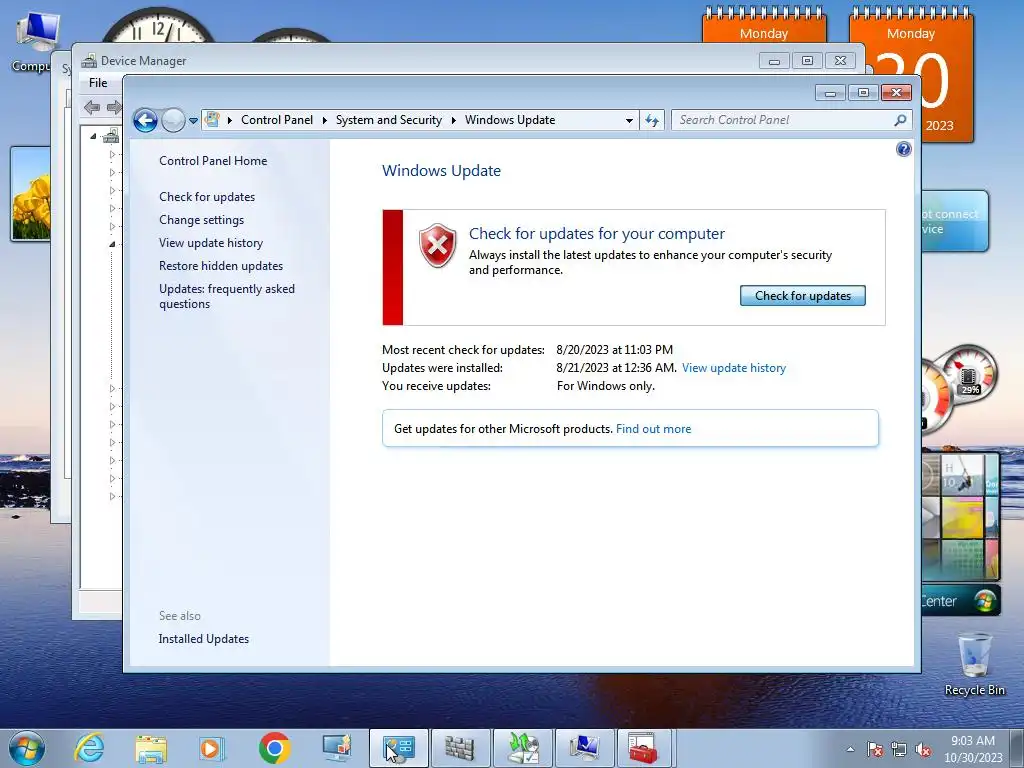This screenshot has width=1024, height=768.
Task: Open Updates: frequently asked questions
Action: click(x=227, y=296)
